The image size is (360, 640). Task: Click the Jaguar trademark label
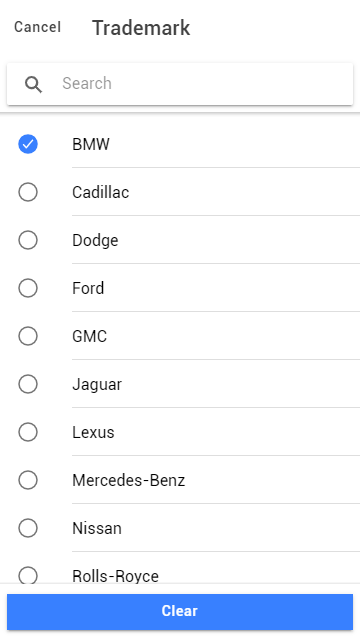tap(97, 384)
